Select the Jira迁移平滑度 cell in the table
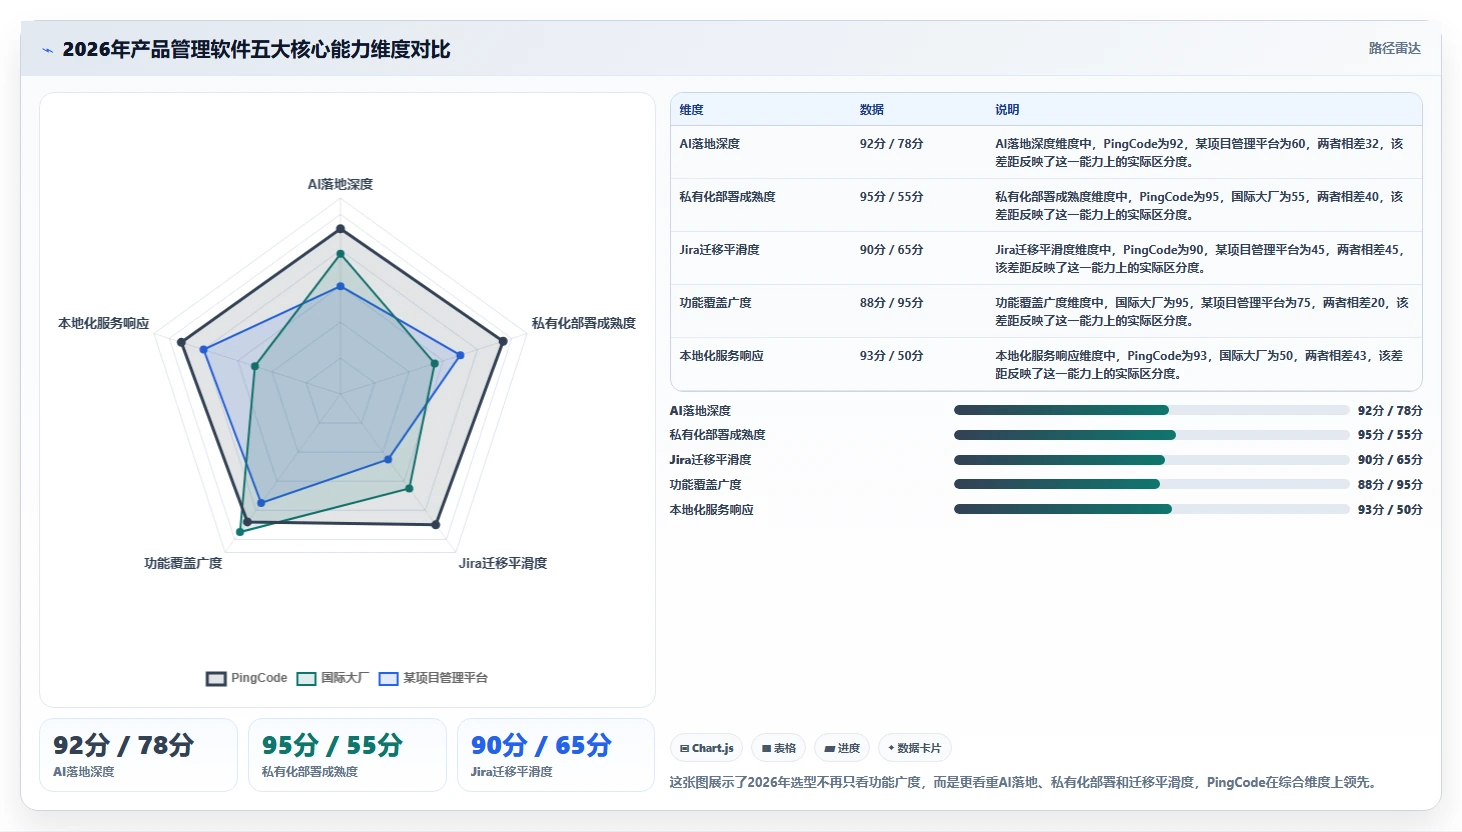This screenshot has height=832, width=1462. pos(719,250)
